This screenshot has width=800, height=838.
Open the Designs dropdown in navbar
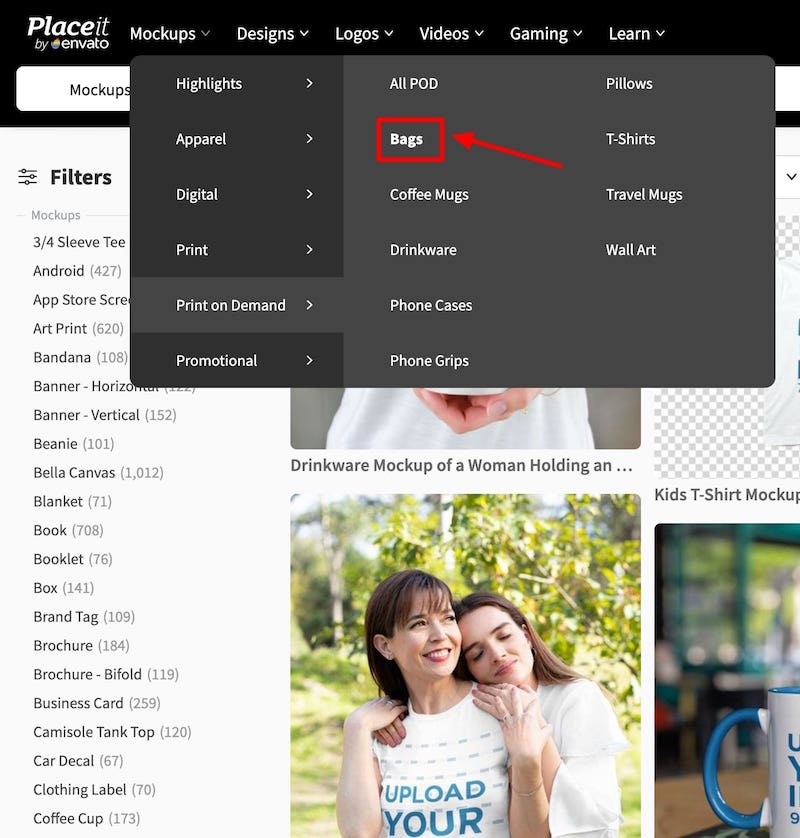click(x=273, y=34)
